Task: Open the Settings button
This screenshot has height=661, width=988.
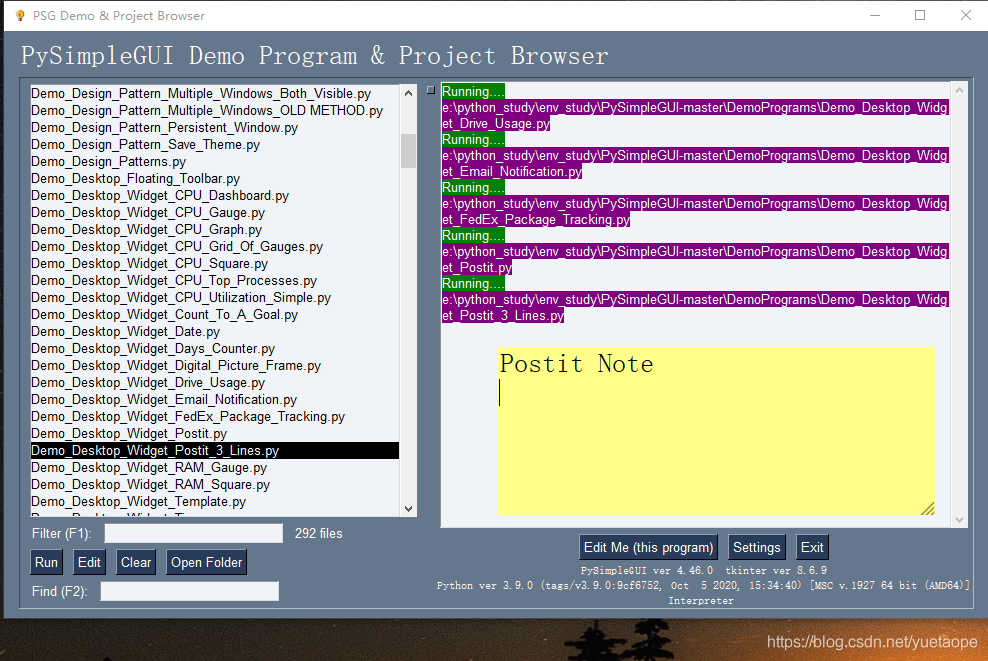Action: tap(757, 547)
